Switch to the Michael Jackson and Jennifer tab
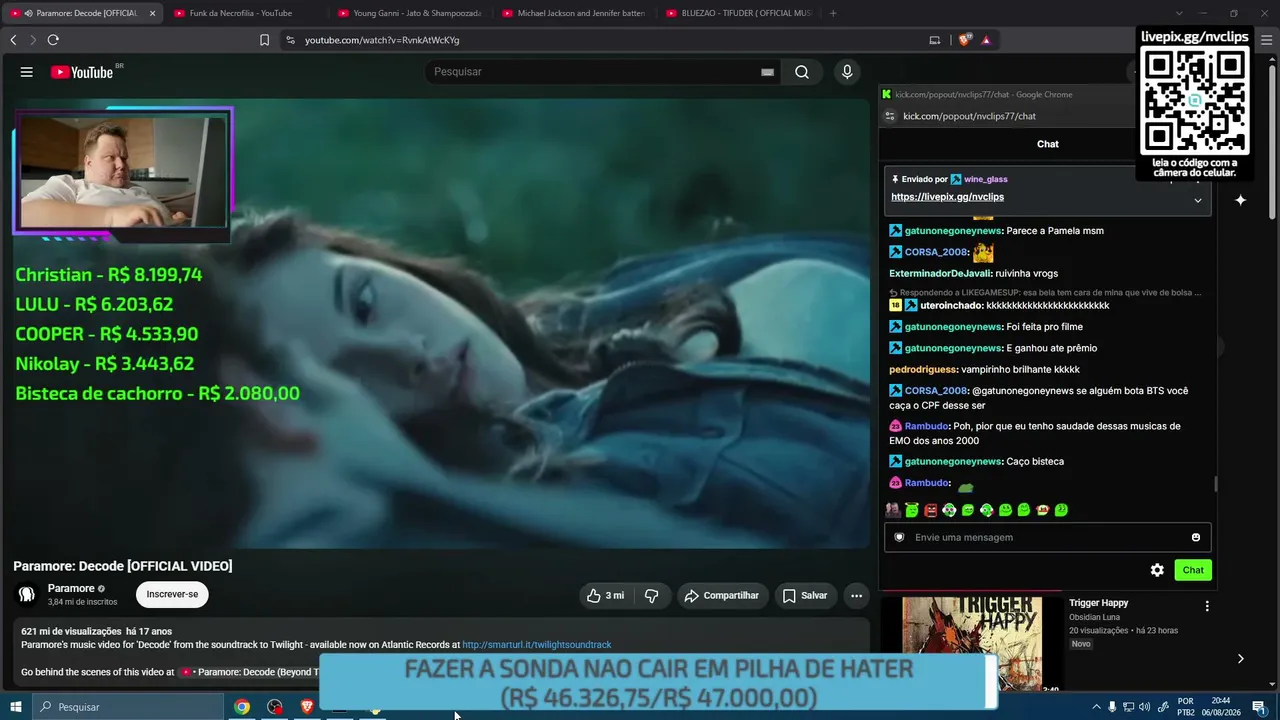 pyautogui.click(x=572, y=13)
